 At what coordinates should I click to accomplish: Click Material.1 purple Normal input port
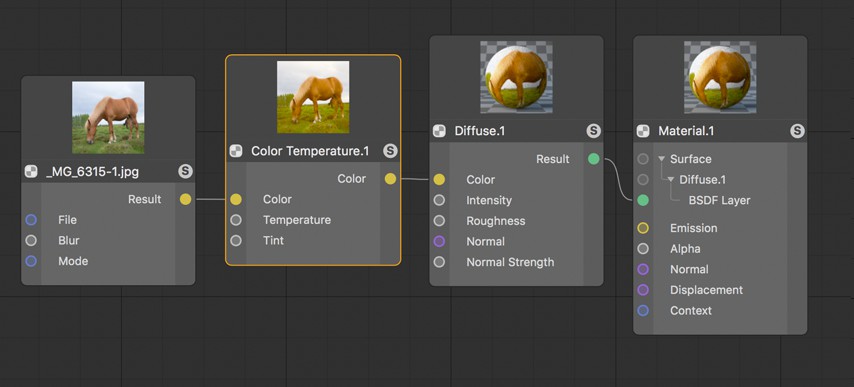(x=643, y=269)
